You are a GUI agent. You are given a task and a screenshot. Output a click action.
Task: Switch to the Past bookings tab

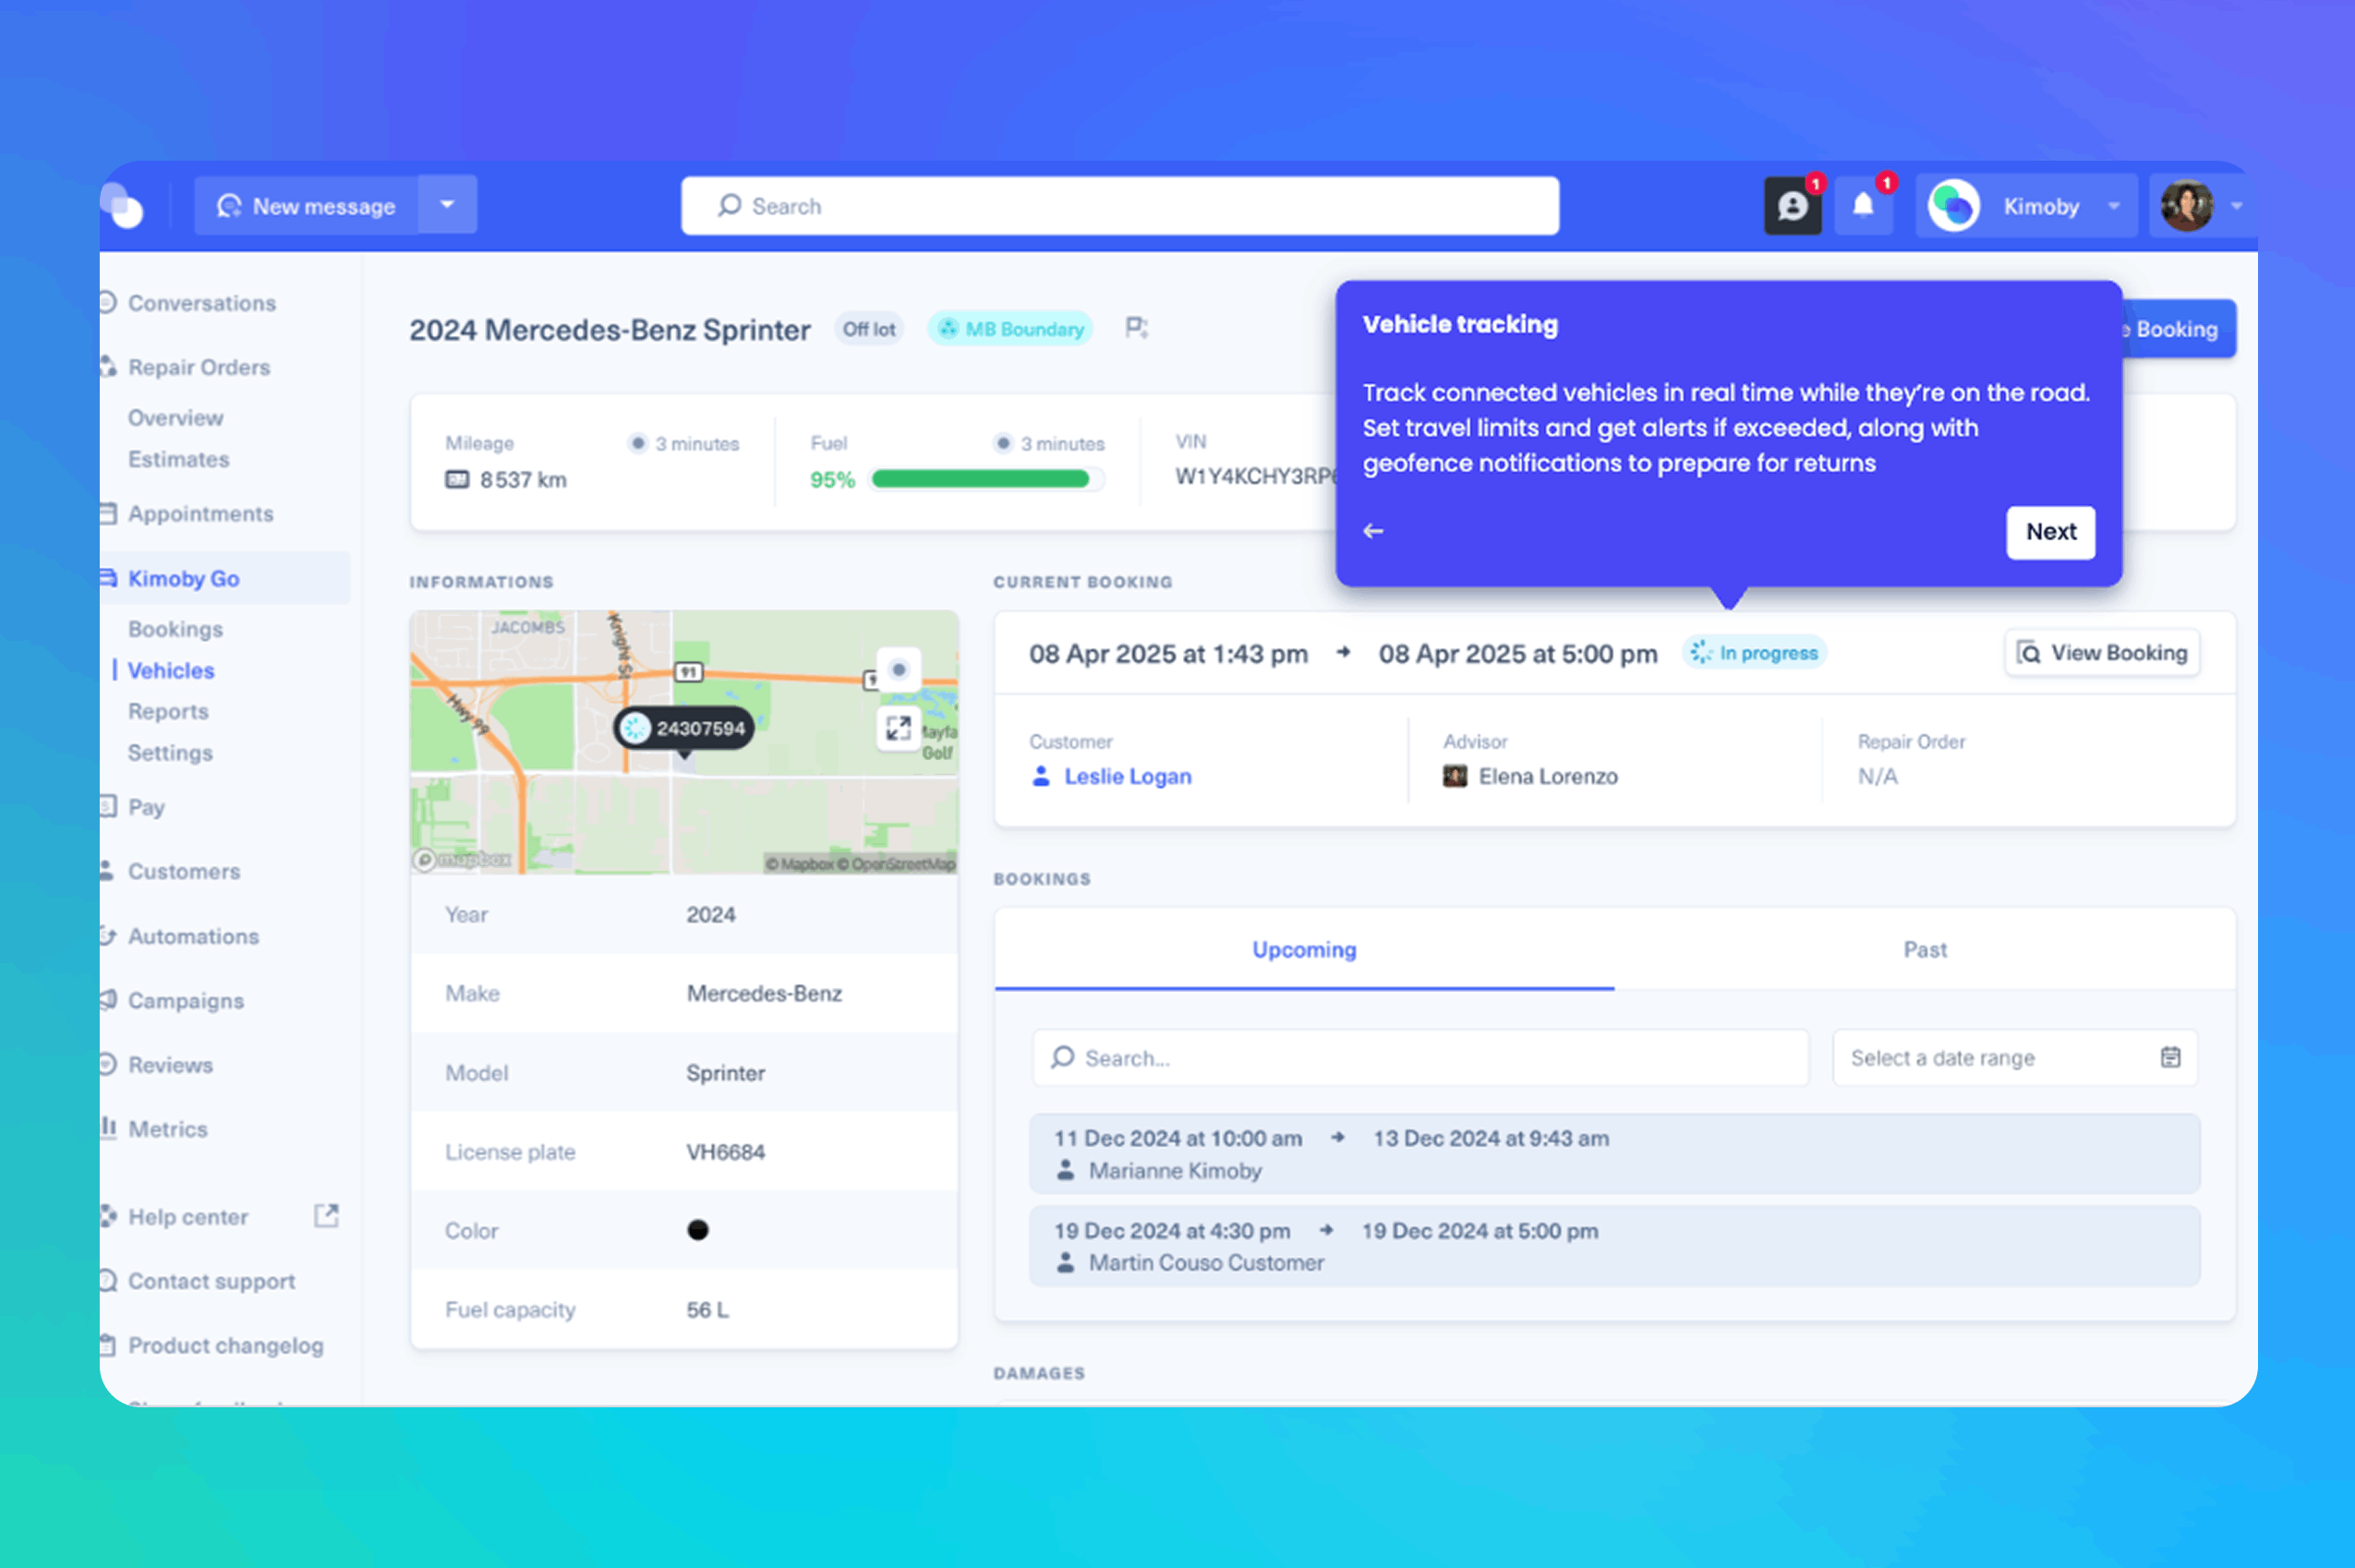coord(1924,949)
